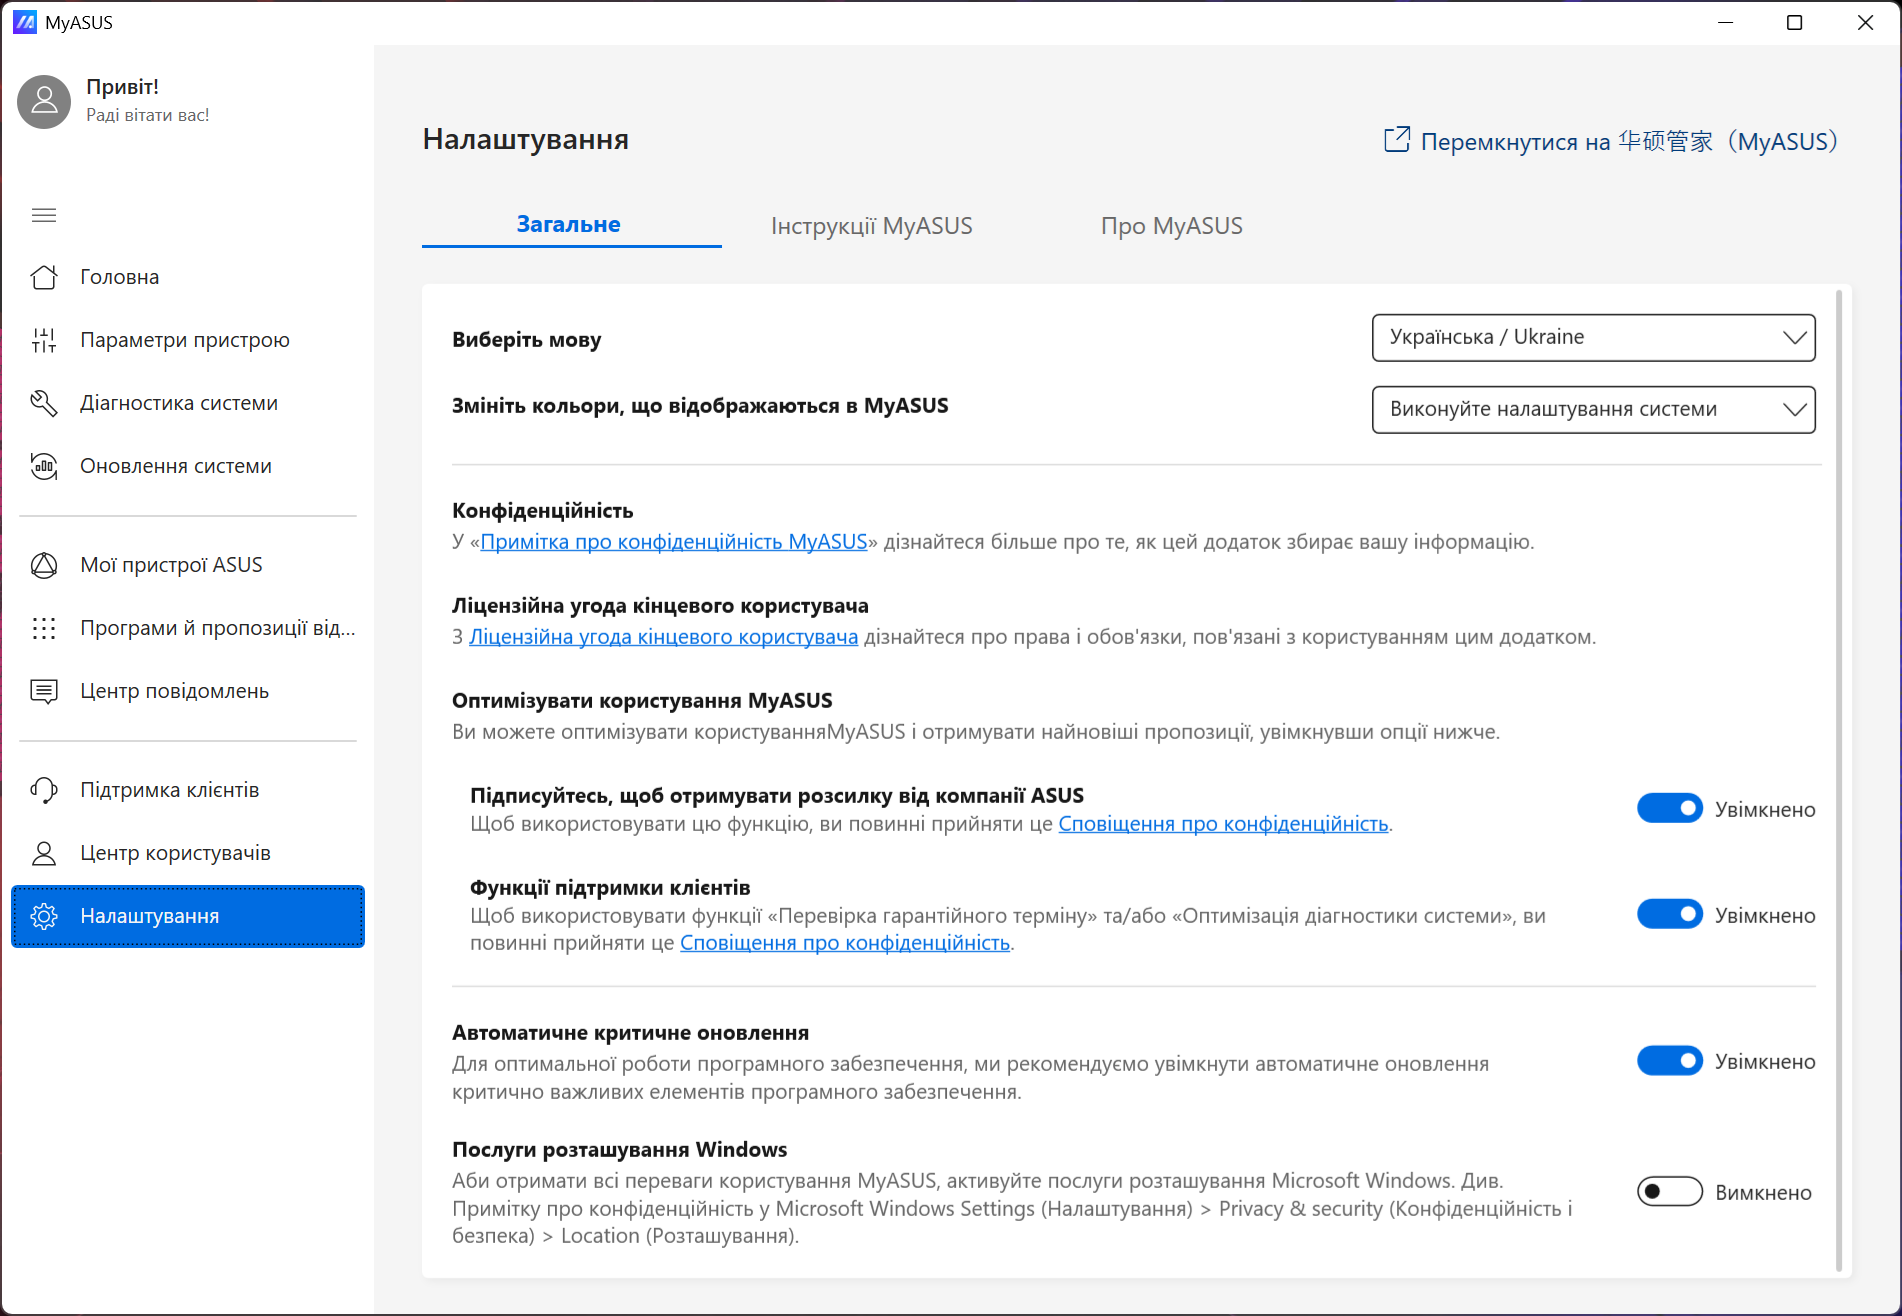The image size is (1902, 1316).
Task: Open Підтримка клієнтів in sidebar
Action: [188, 790]
